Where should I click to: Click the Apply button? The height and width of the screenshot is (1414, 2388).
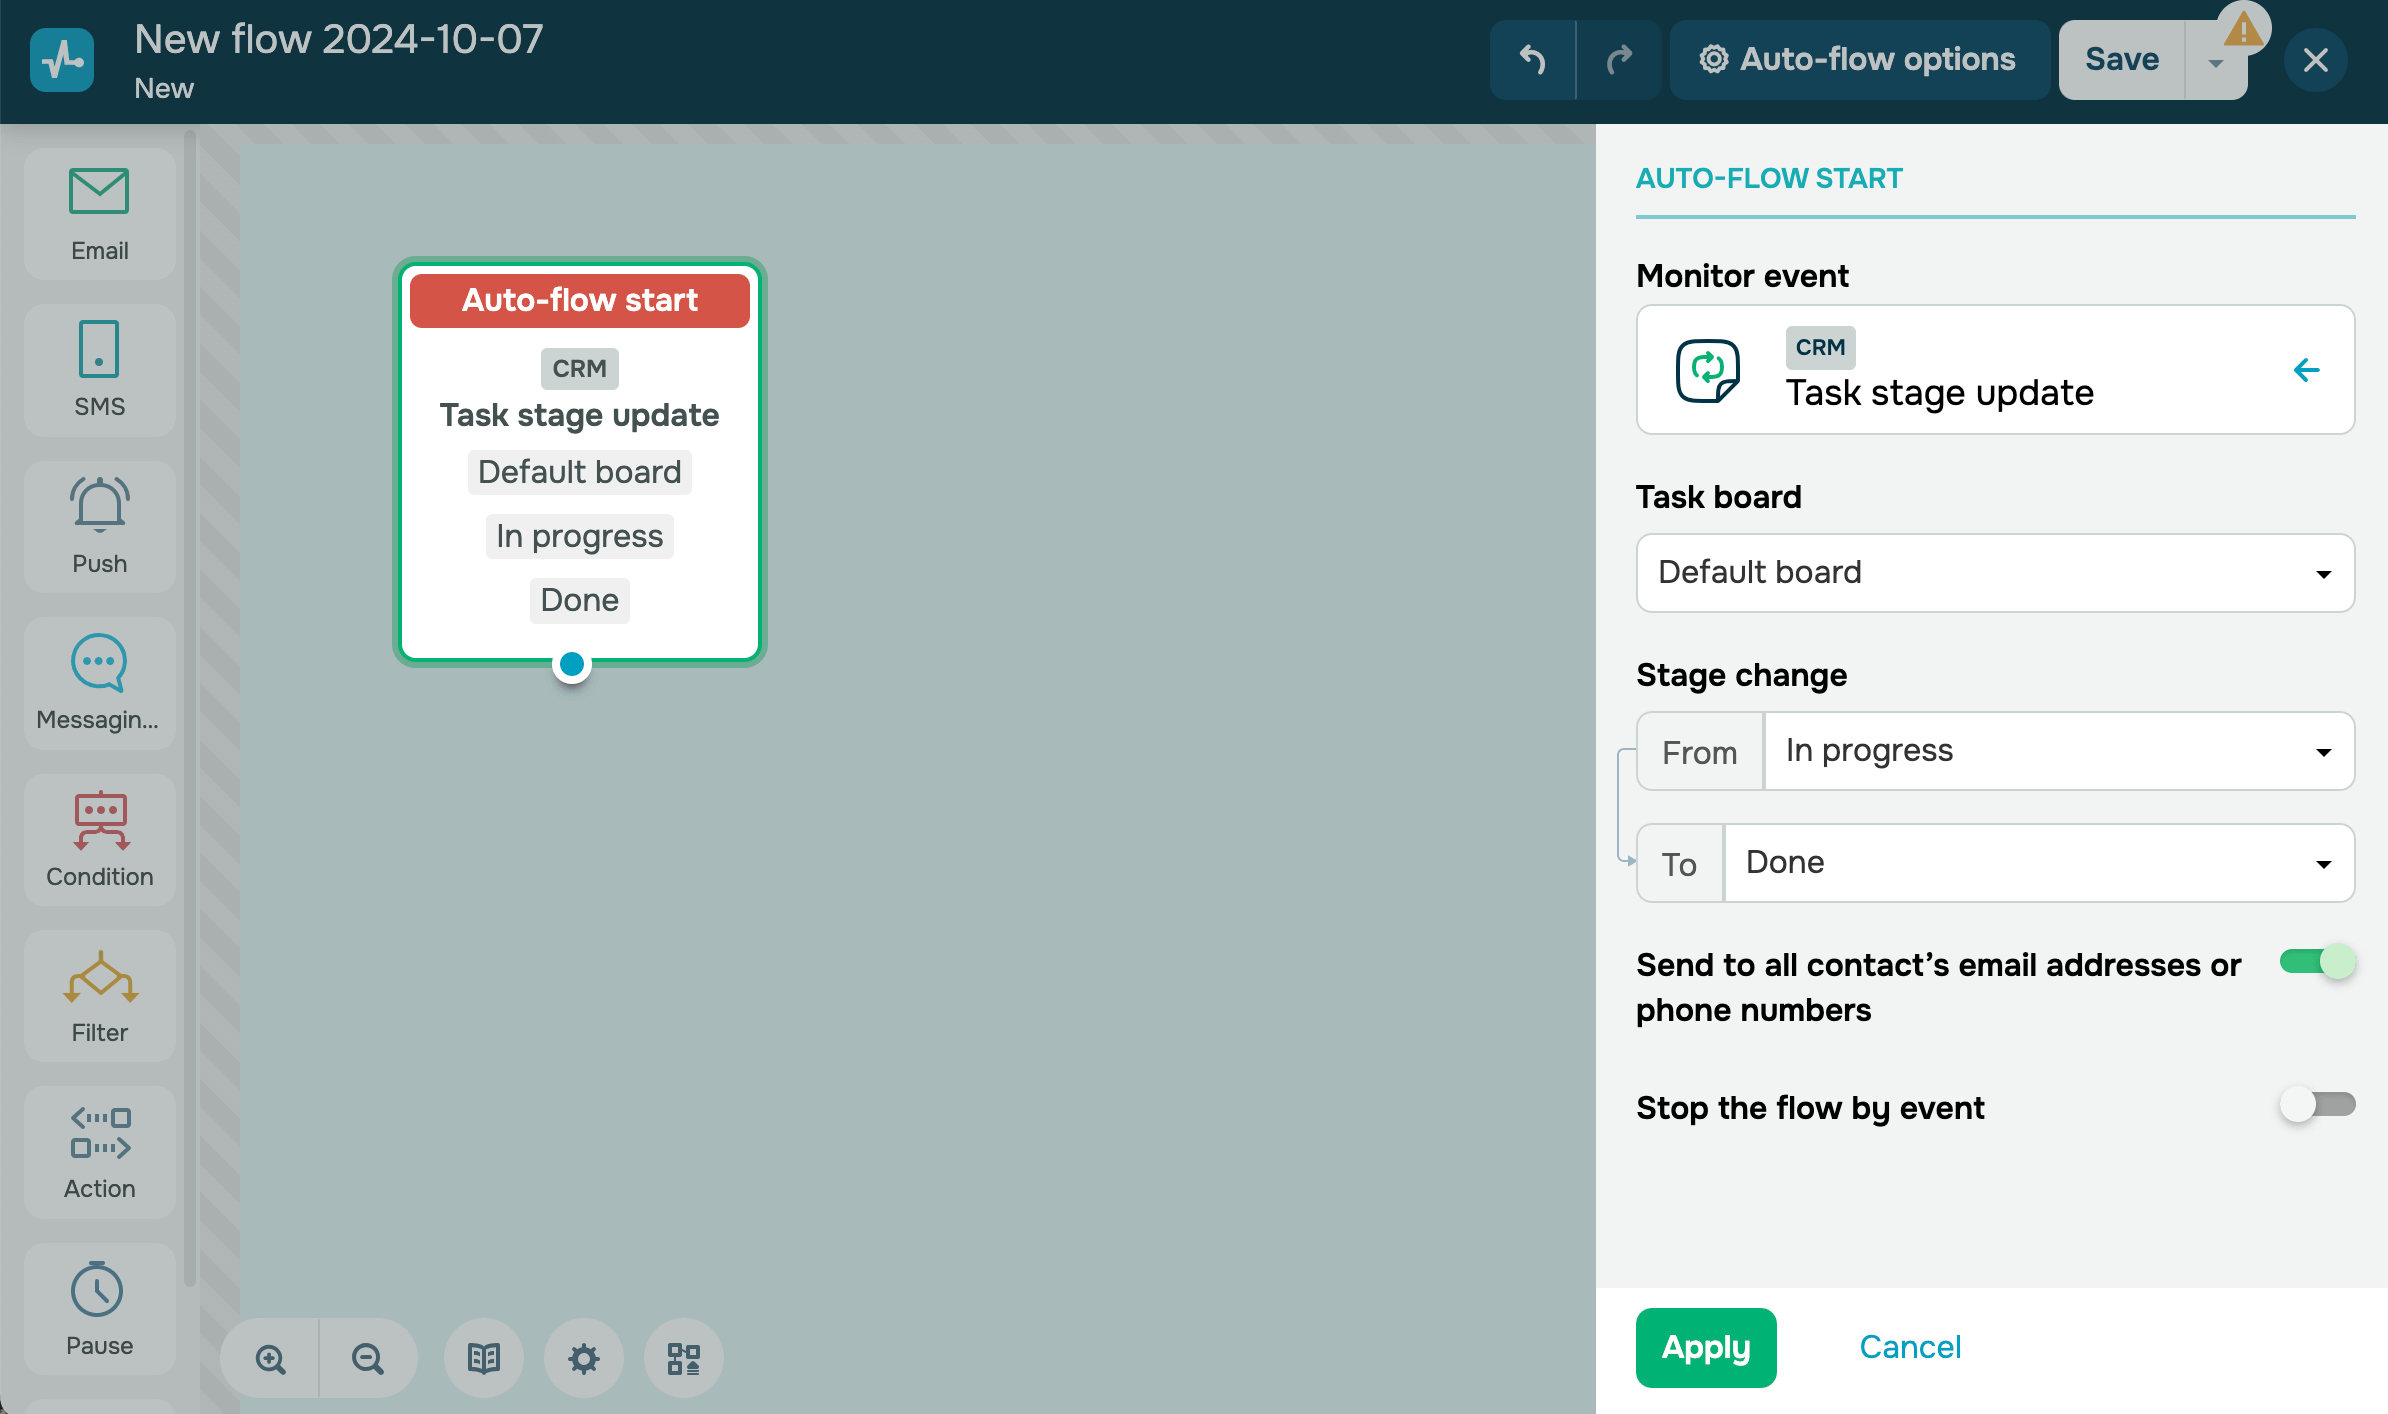(1706, 1347)
